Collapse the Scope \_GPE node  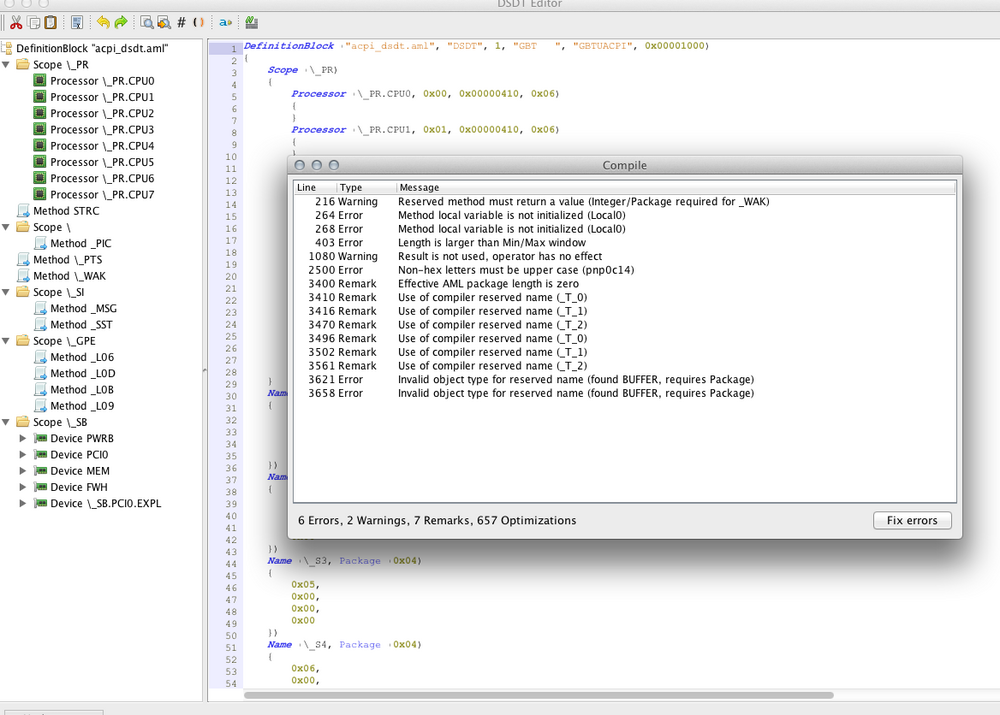pos(7,341)
